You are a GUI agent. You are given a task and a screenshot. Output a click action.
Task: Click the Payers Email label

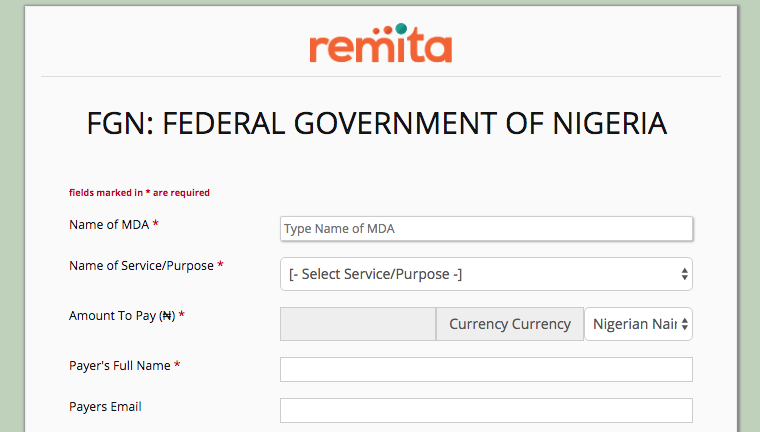[105, 407]
